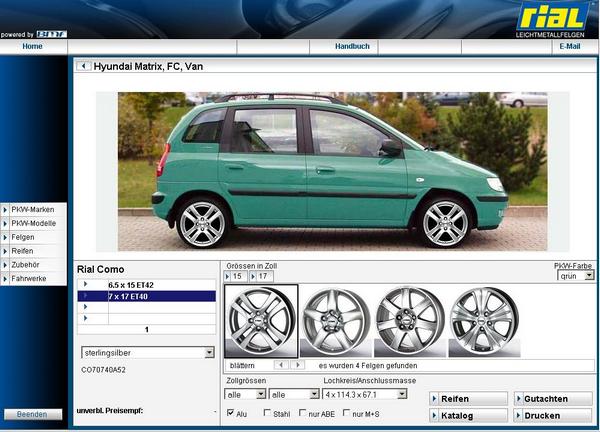Open the Handbuch menu item
600x432 pixels.
pos(352,46)
